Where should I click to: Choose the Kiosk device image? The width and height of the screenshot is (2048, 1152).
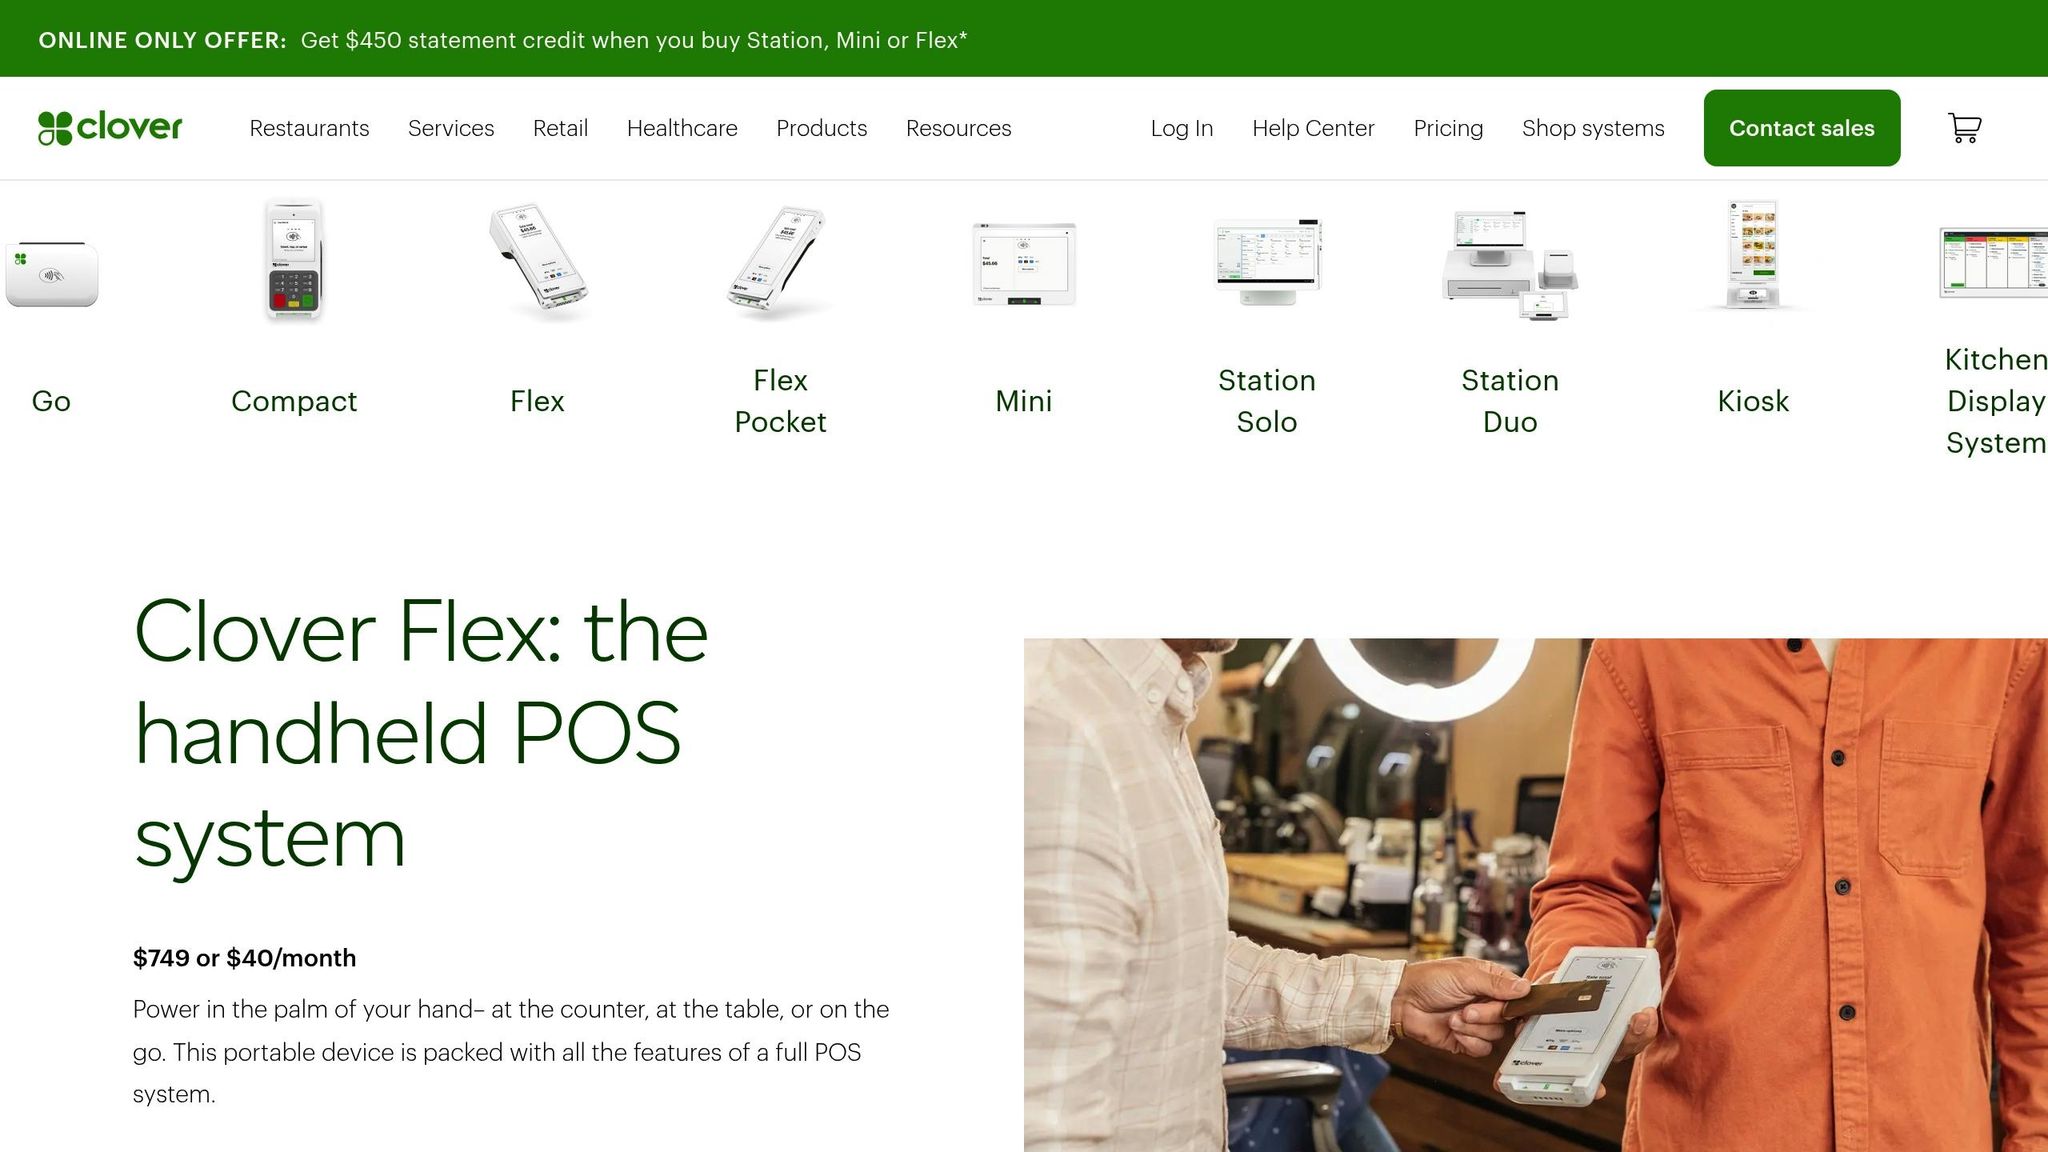[x=1753, y=255]
